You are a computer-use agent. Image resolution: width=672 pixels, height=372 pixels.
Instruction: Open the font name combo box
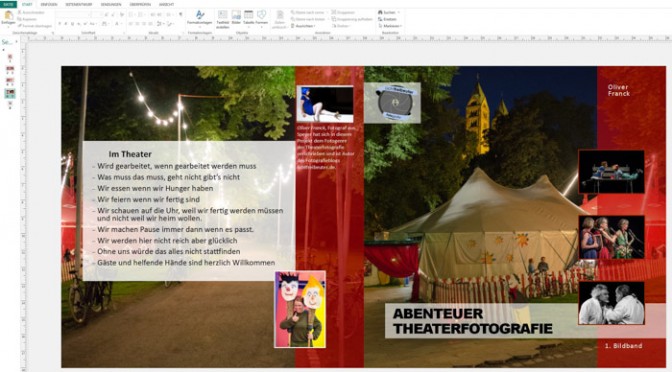[x=72, y=15]
